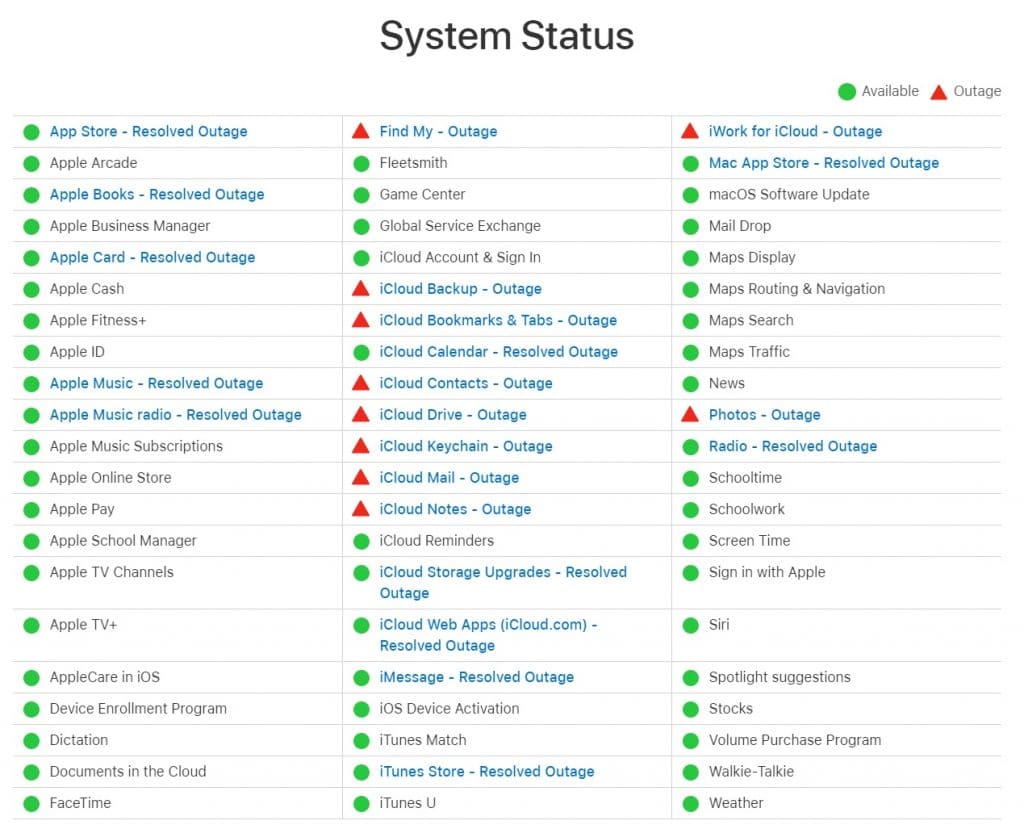Viewport: 1024px width, 829px height.
Task: Click the System Status heading
Action: [x=506, y=37]
